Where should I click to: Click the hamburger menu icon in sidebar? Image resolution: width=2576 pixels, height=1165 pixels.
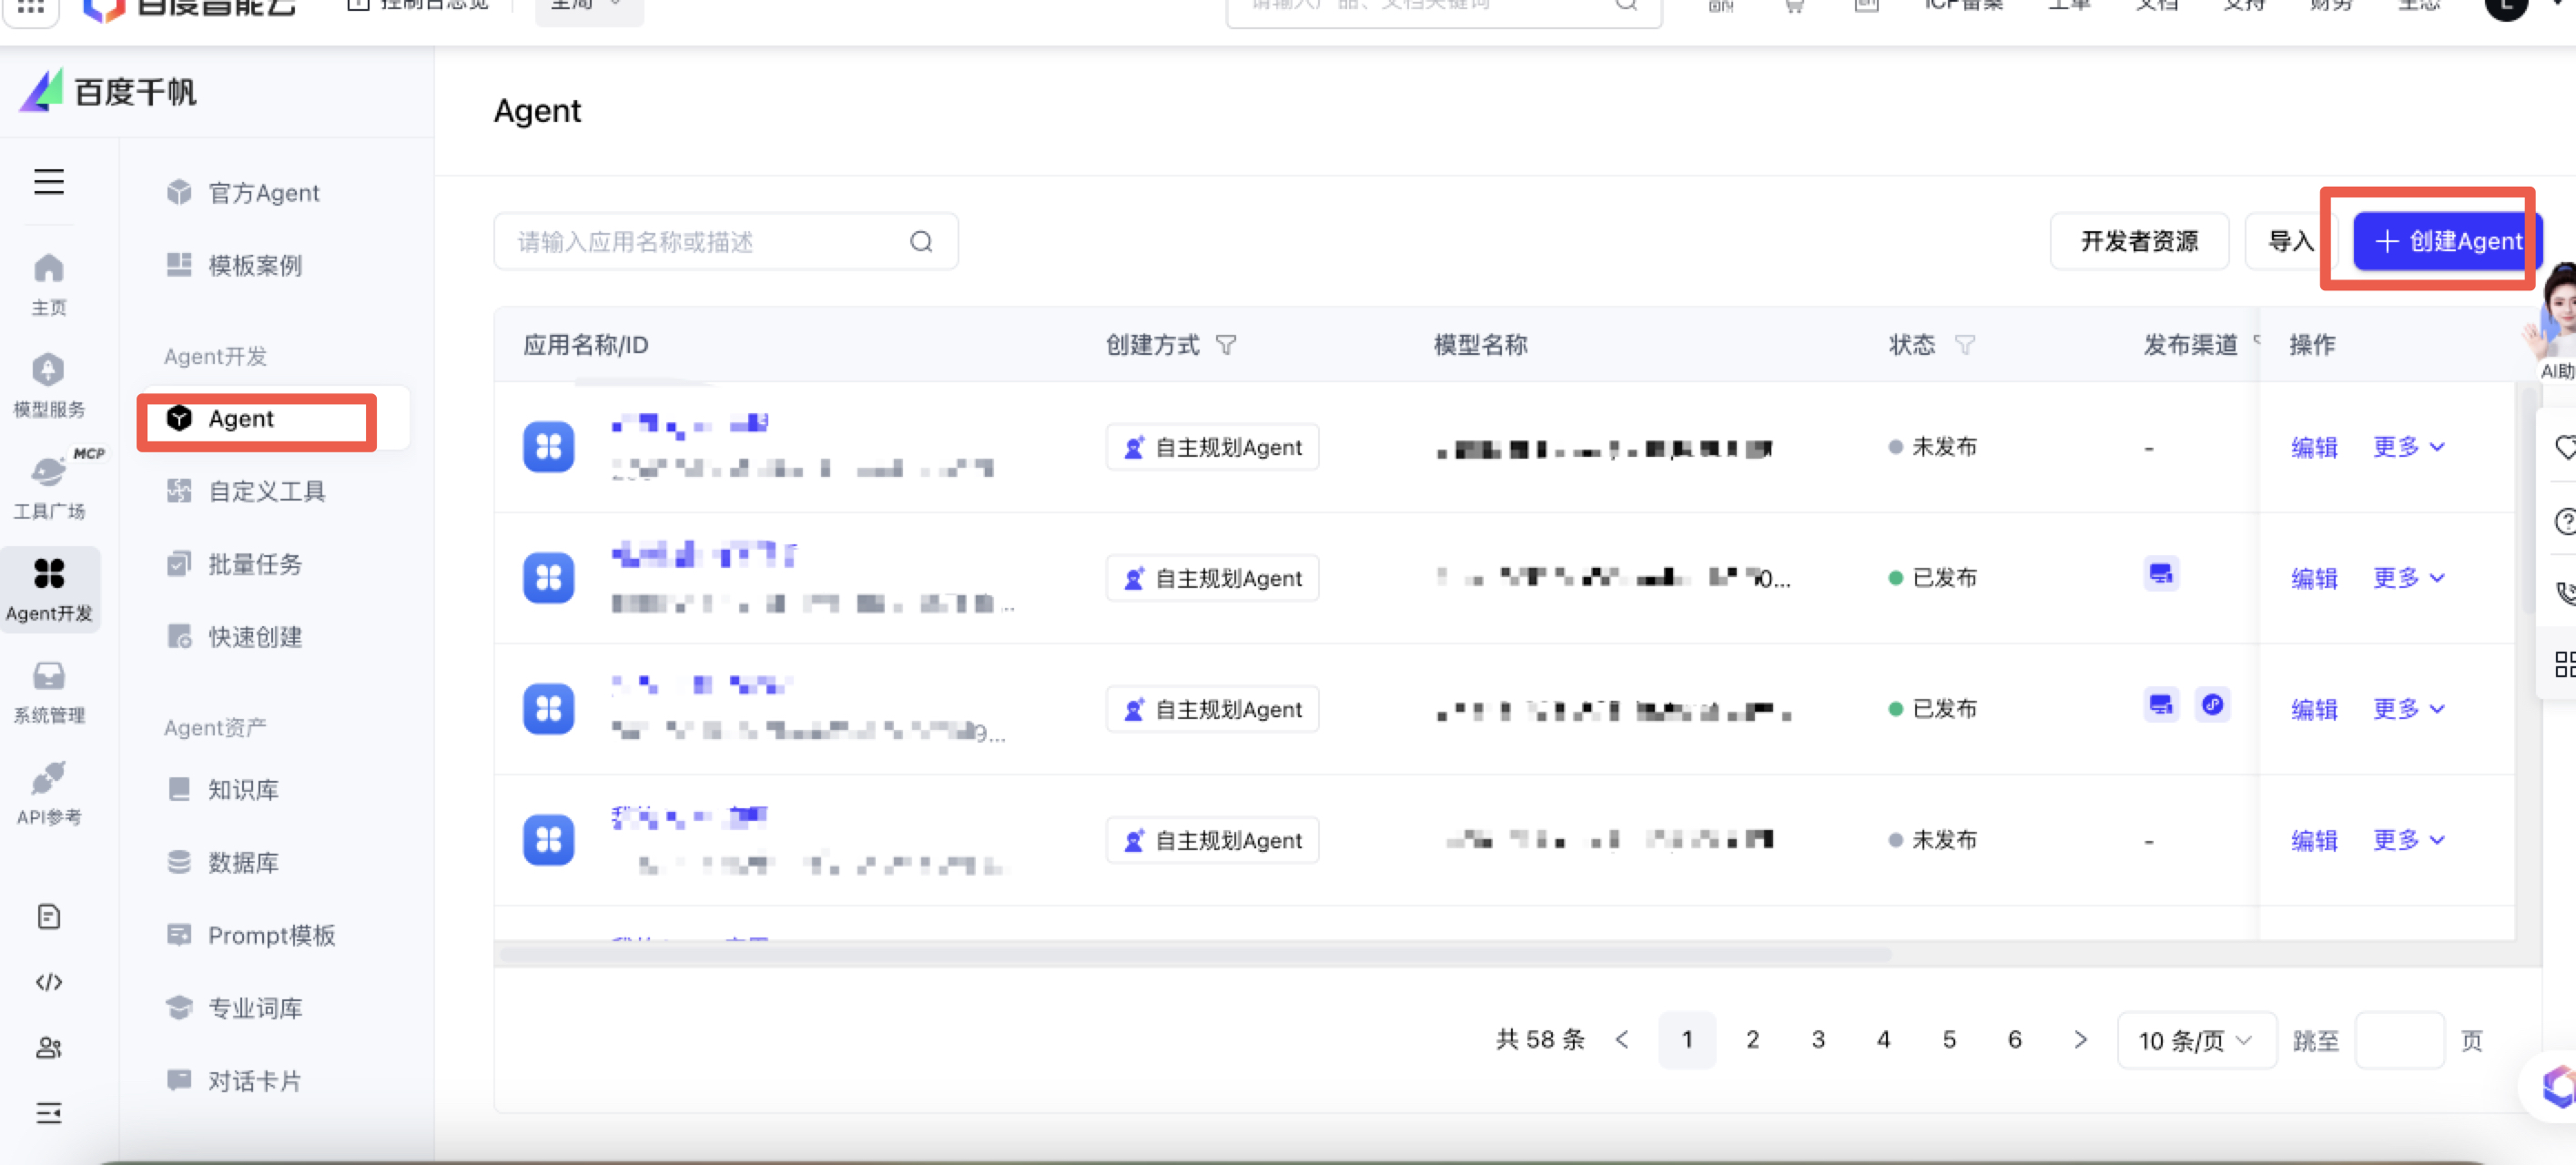[48, 182]
